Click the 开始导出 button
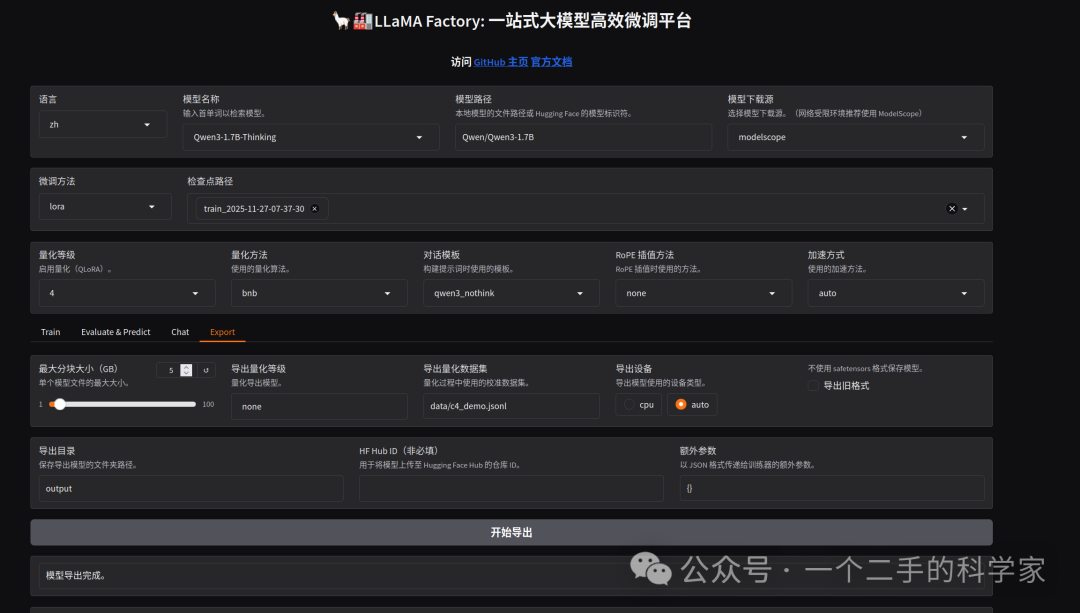1080x613 pixels. [x=511, y=532]
